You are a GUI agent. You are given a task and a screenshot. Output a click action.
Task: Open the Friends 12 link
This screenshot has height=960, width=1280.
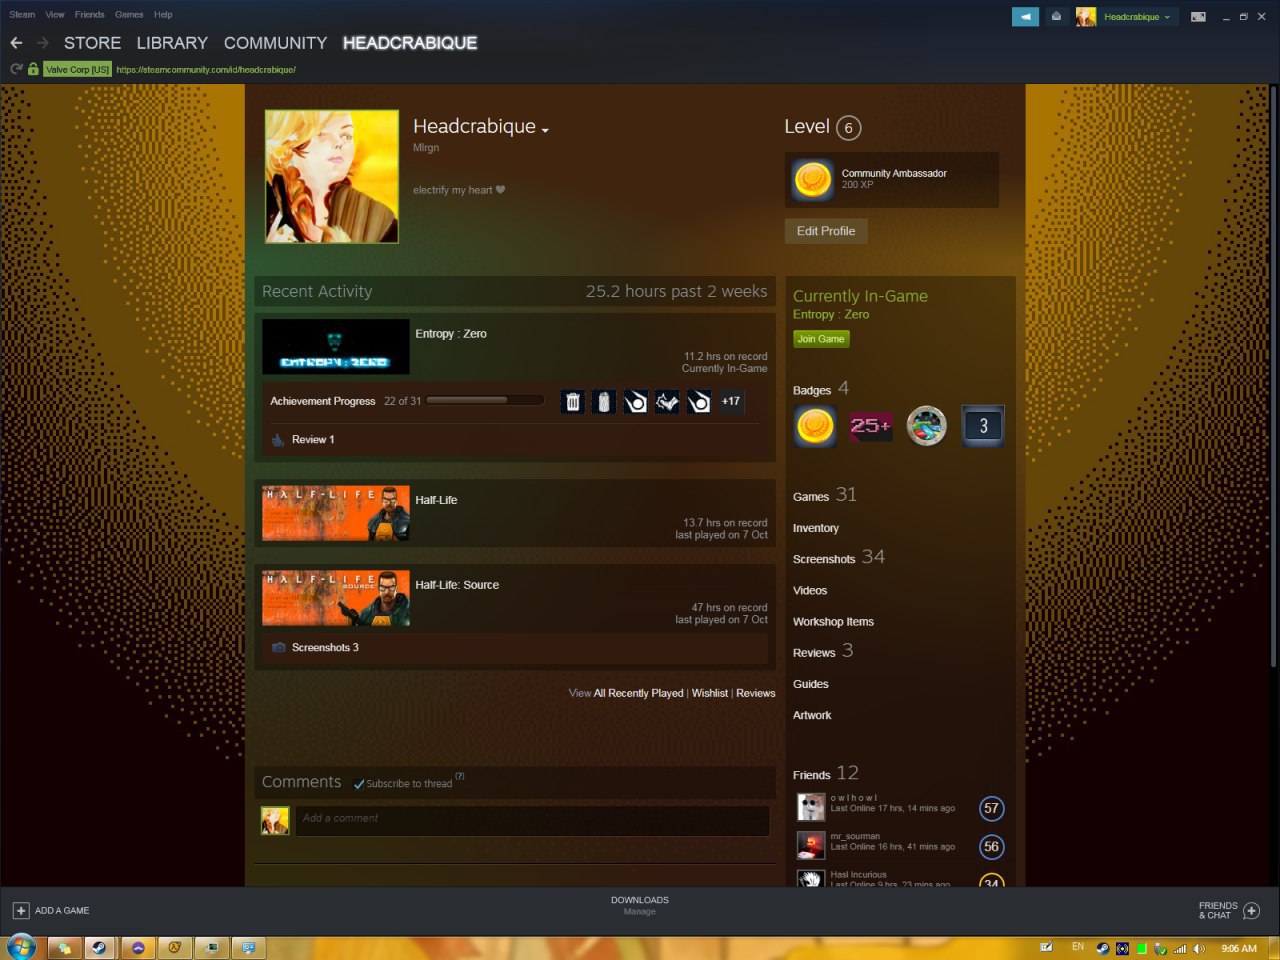coord(826,773)
